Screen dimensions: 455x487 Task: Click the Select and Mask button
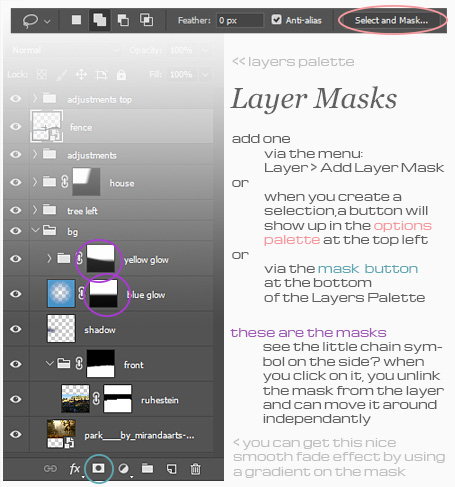(x=391, y=20)
